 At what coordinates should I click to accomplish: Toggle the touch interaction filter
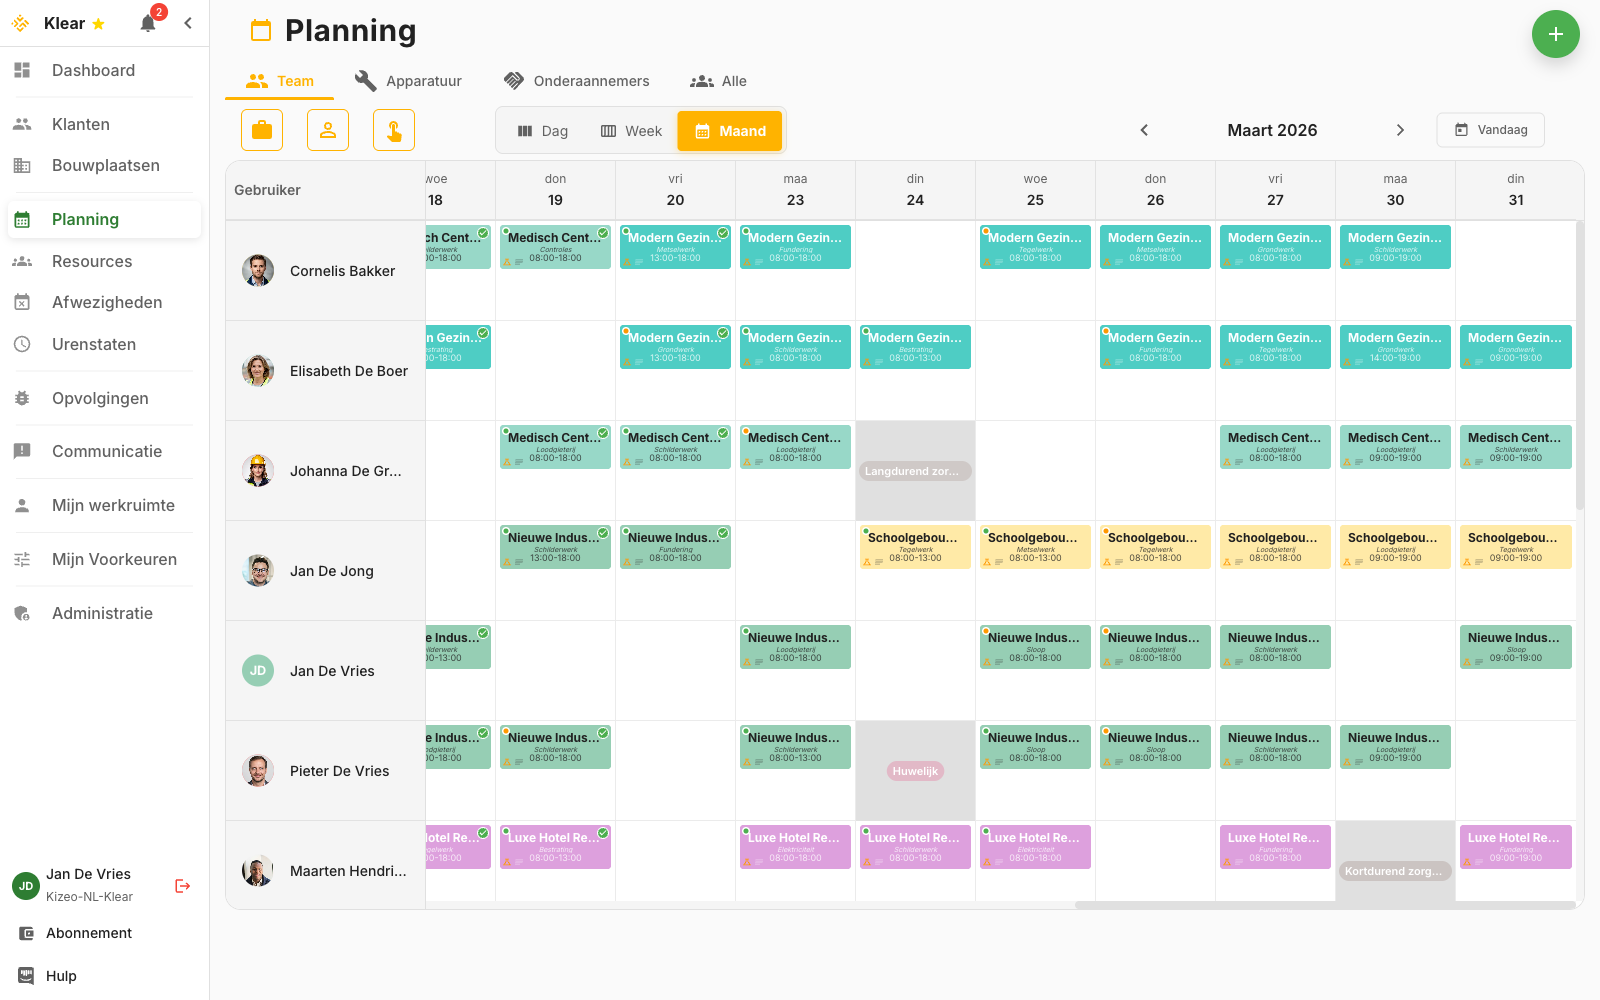[x=393, y=130]
